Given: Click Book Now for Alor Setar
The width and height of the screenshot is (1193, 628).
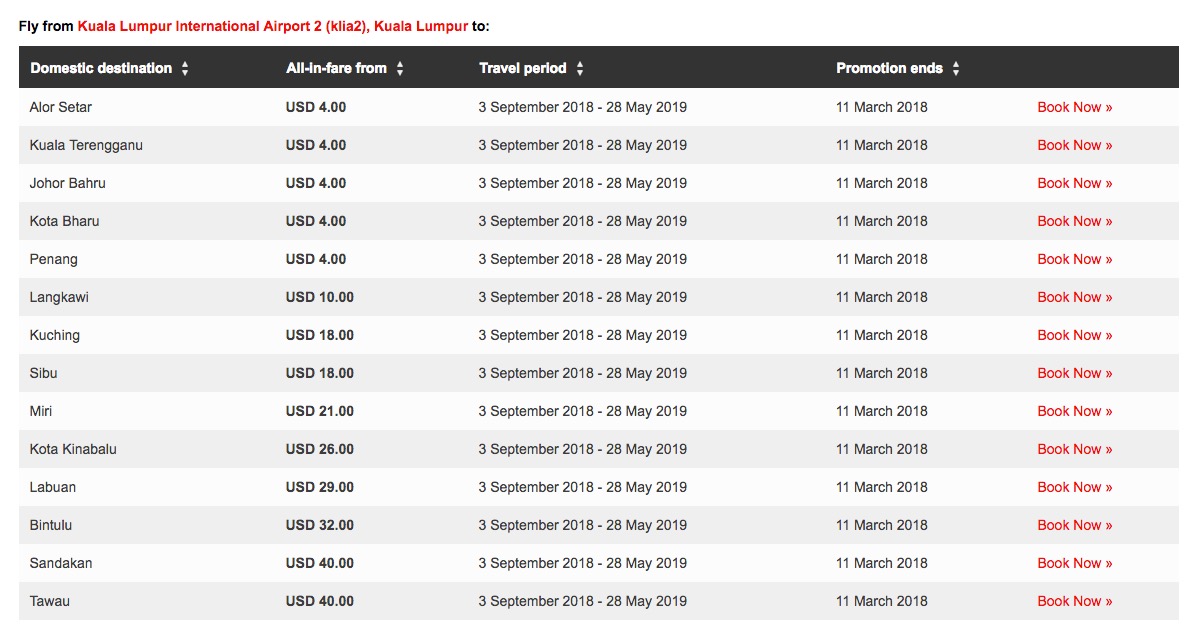Looking at the screenshot, I should coord(1074,107).
